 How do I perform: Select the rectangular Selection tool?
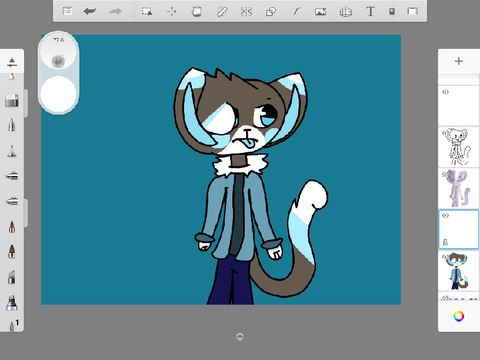tap(147, 11)
